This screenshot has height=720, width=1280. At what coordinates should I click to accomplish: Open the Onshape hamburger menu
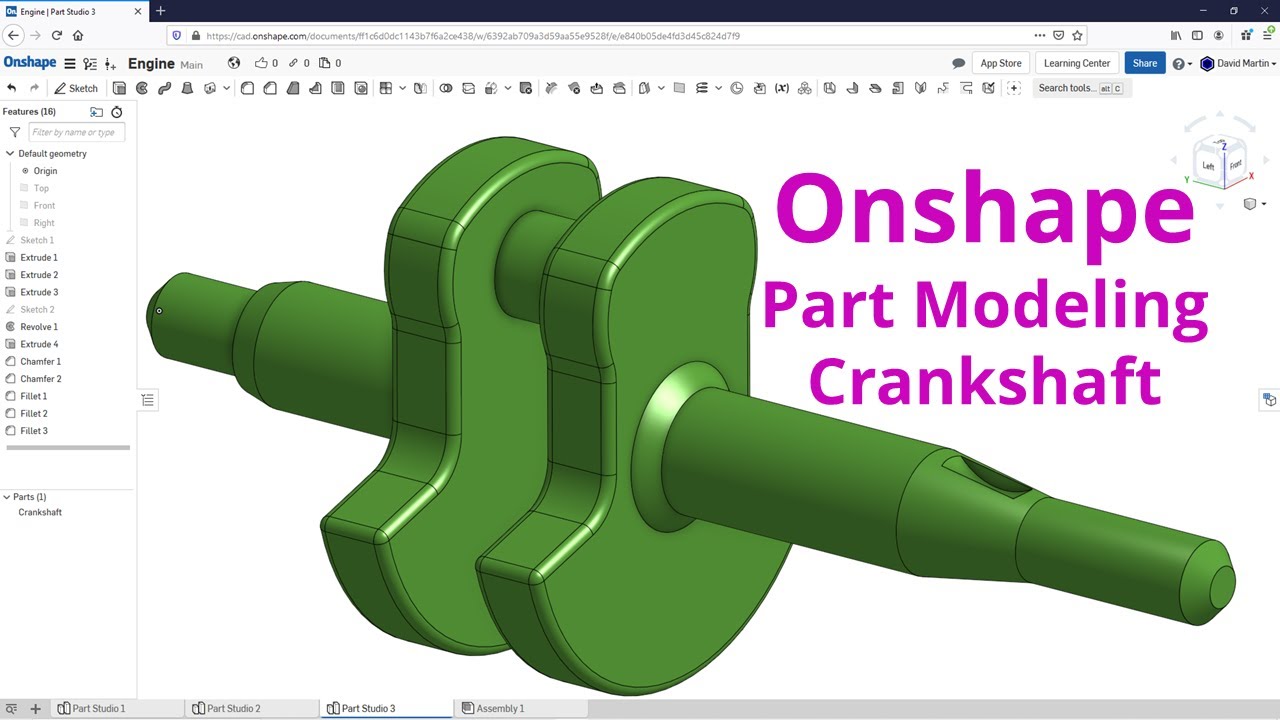click(x=70, y=63)
